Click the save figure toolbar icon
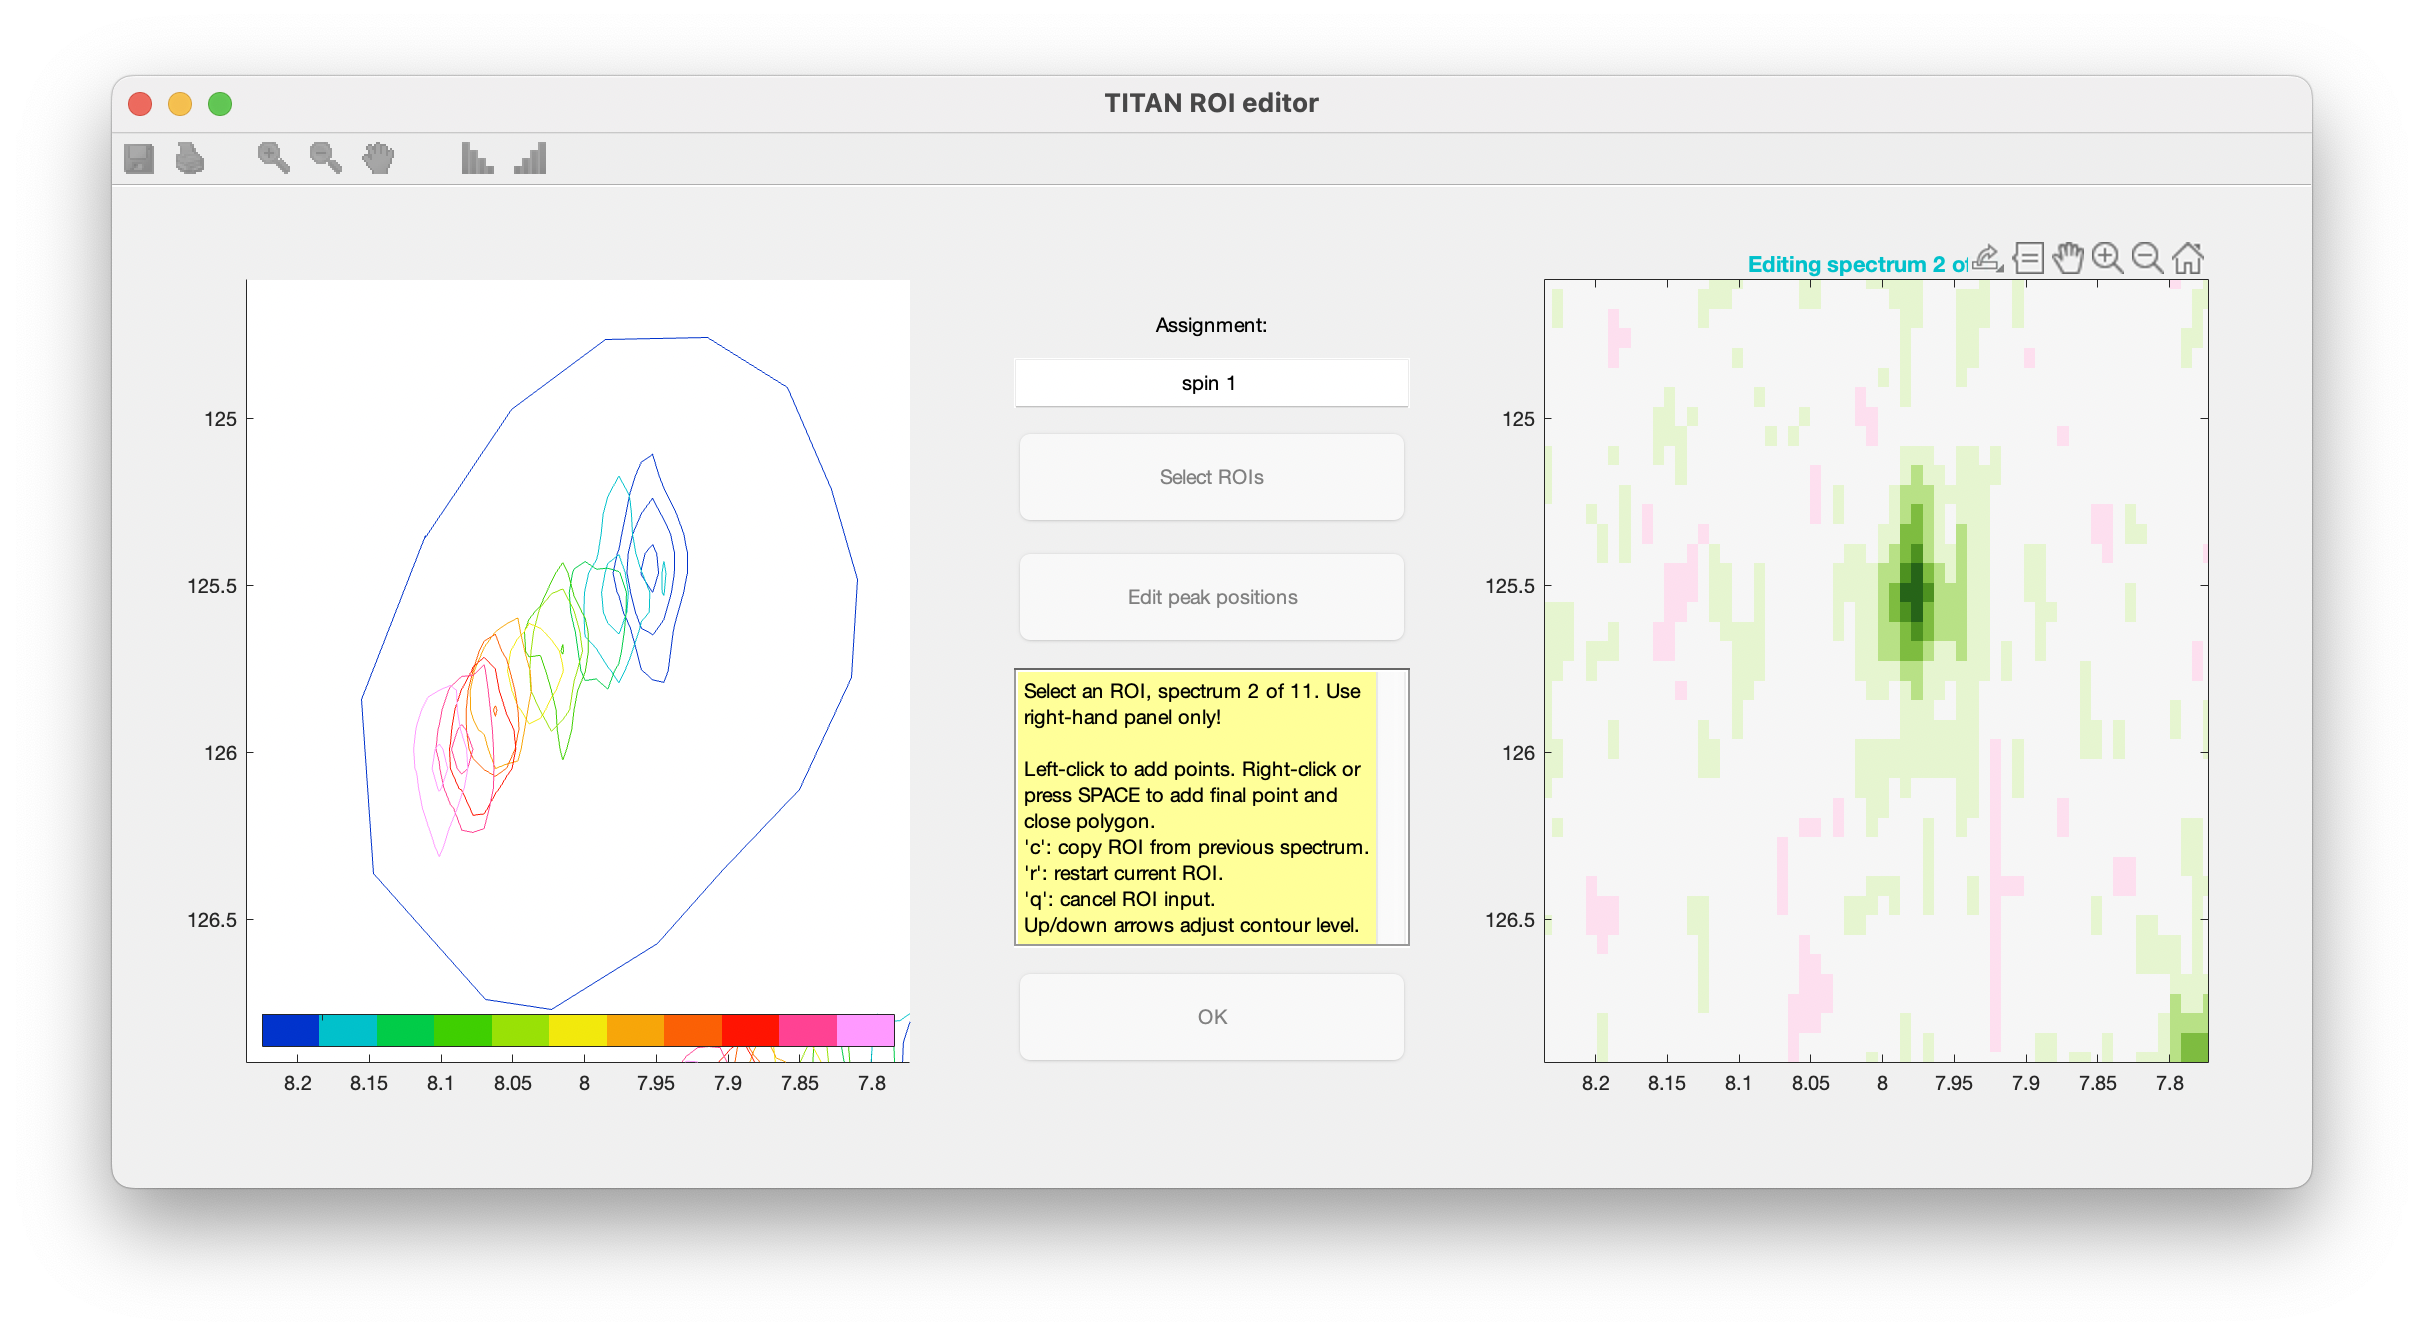The height and width of the screenshot is (1336, 2424). pos(139,158)
